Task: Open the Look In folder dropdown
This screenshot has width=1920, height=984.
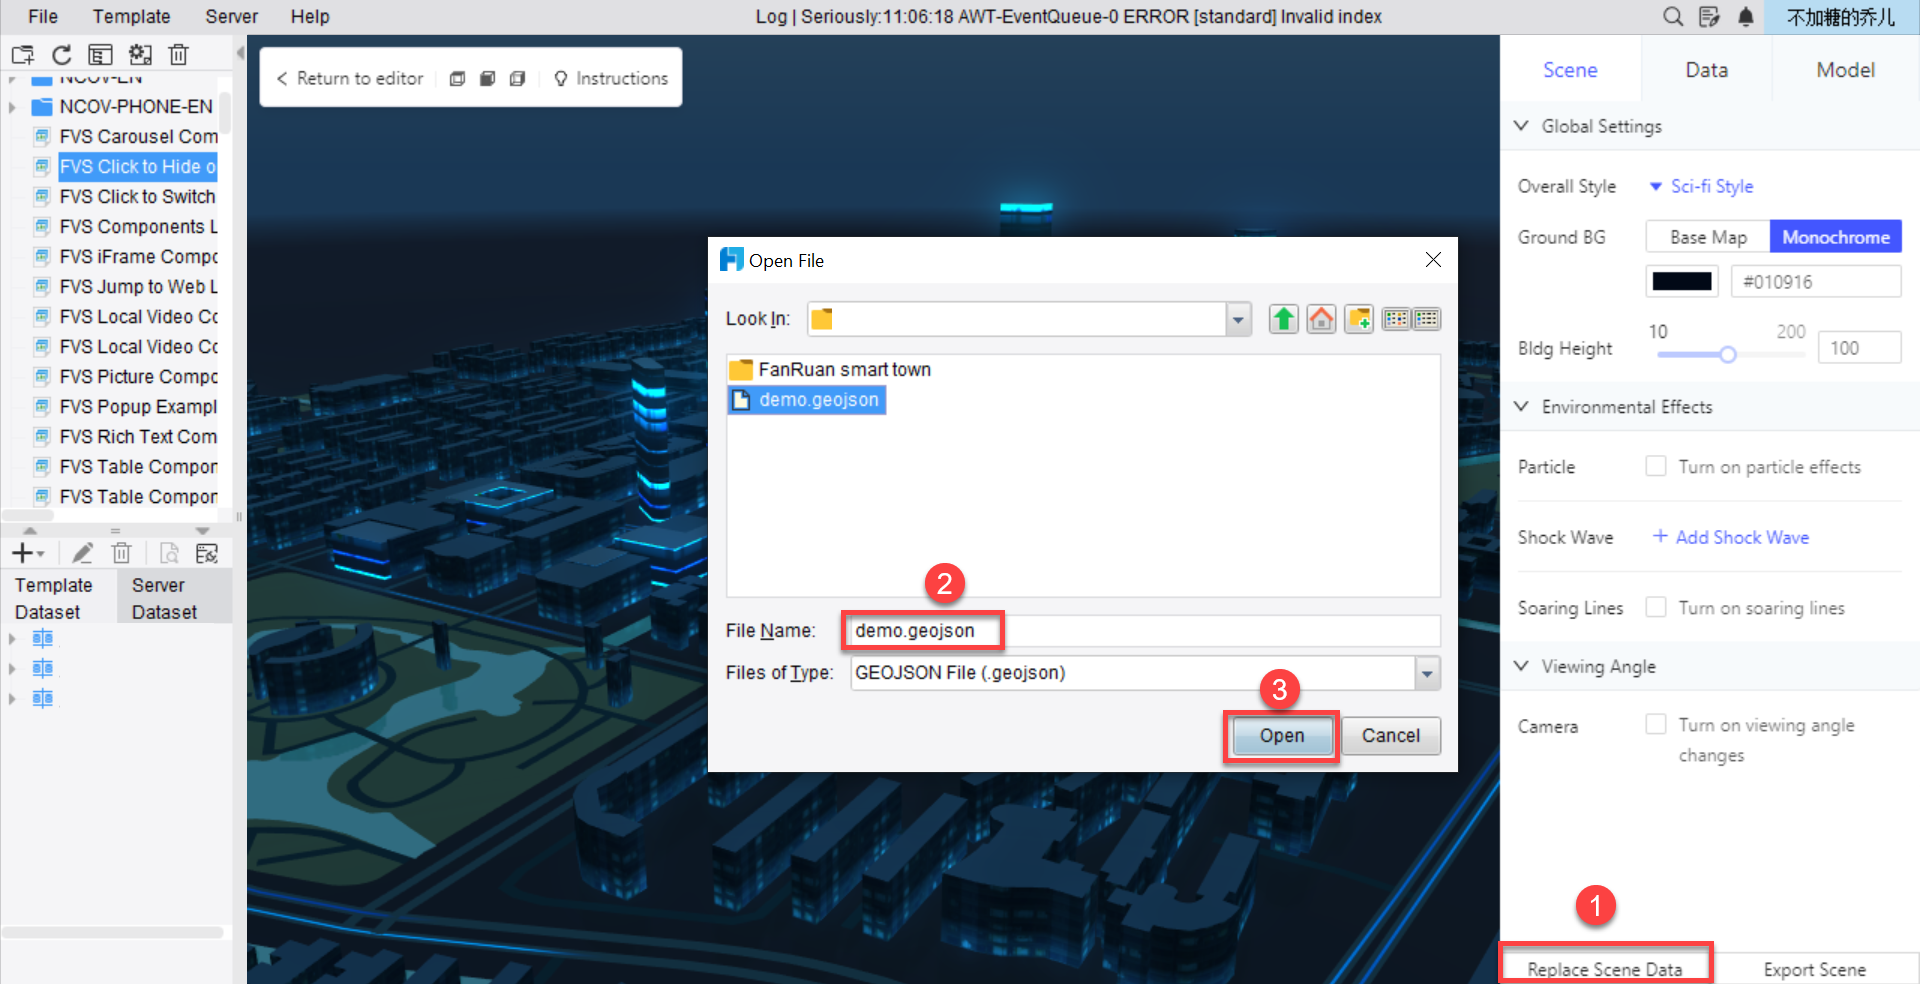Action: [1239, 318]
